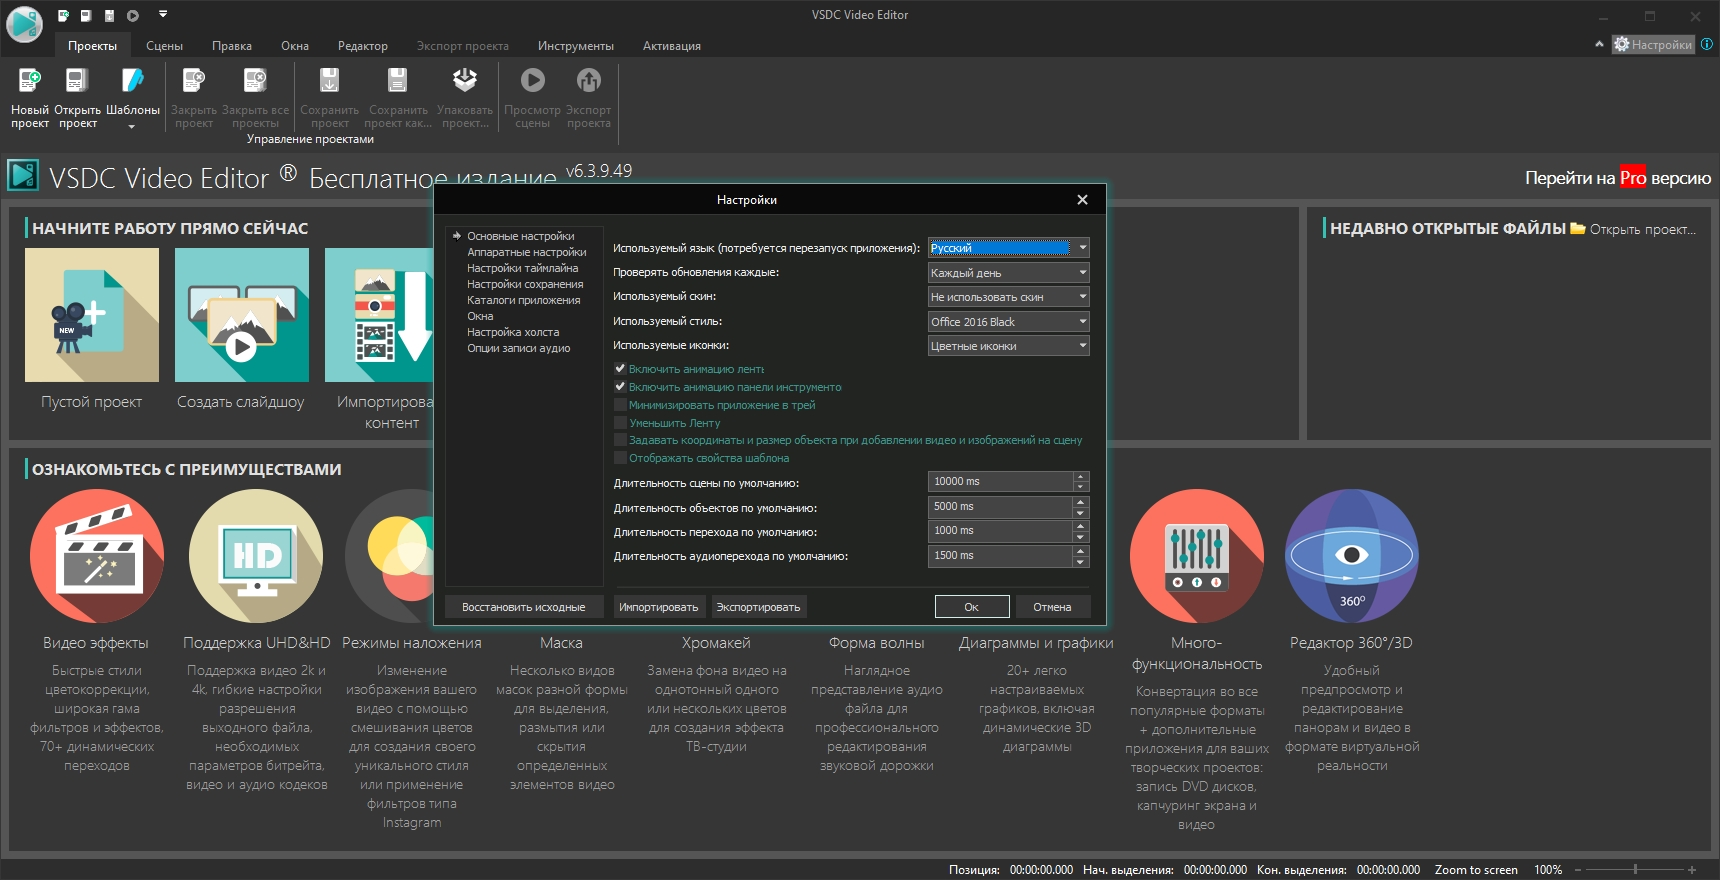The width and height of the screenshot is (1720, 880).
Task: Click the Восстановить исходные button
Action: 523,607
